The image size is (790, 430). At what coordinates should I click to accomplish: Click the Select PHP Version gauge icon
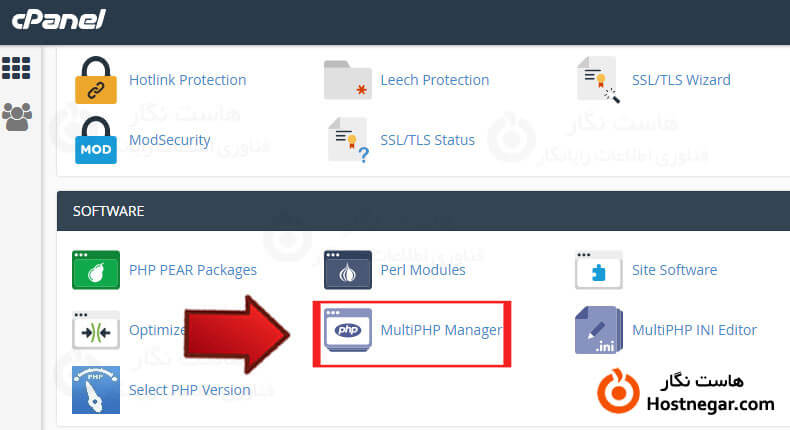pyautogui.click(x=96, y=388)
